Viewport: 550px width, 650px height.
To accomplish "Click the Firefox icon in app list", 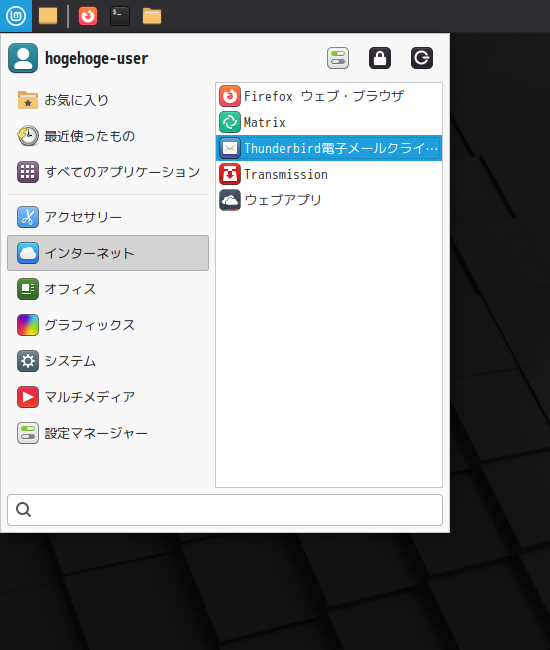I will click(230, 96).
